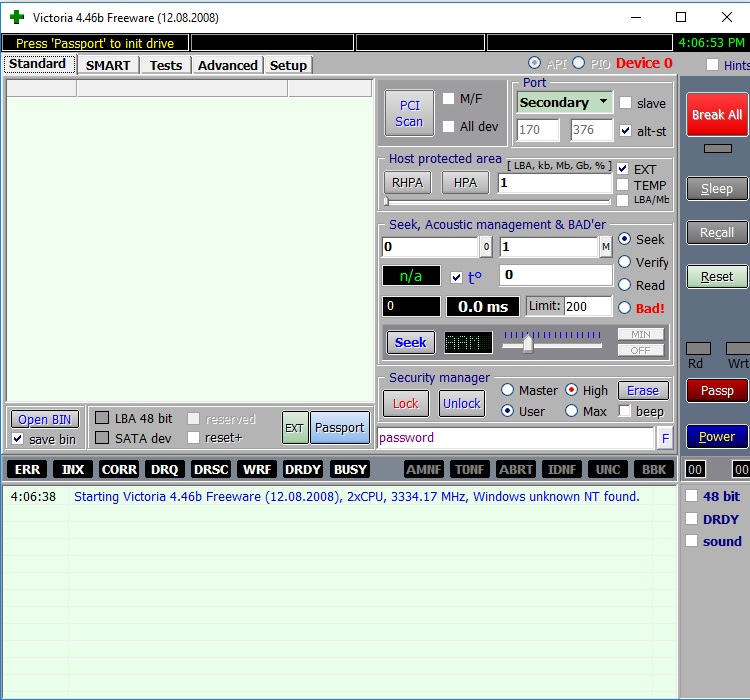Click the Lock security button
The width and height of the screenshot is (750, 700).
[x=405, y=404]
